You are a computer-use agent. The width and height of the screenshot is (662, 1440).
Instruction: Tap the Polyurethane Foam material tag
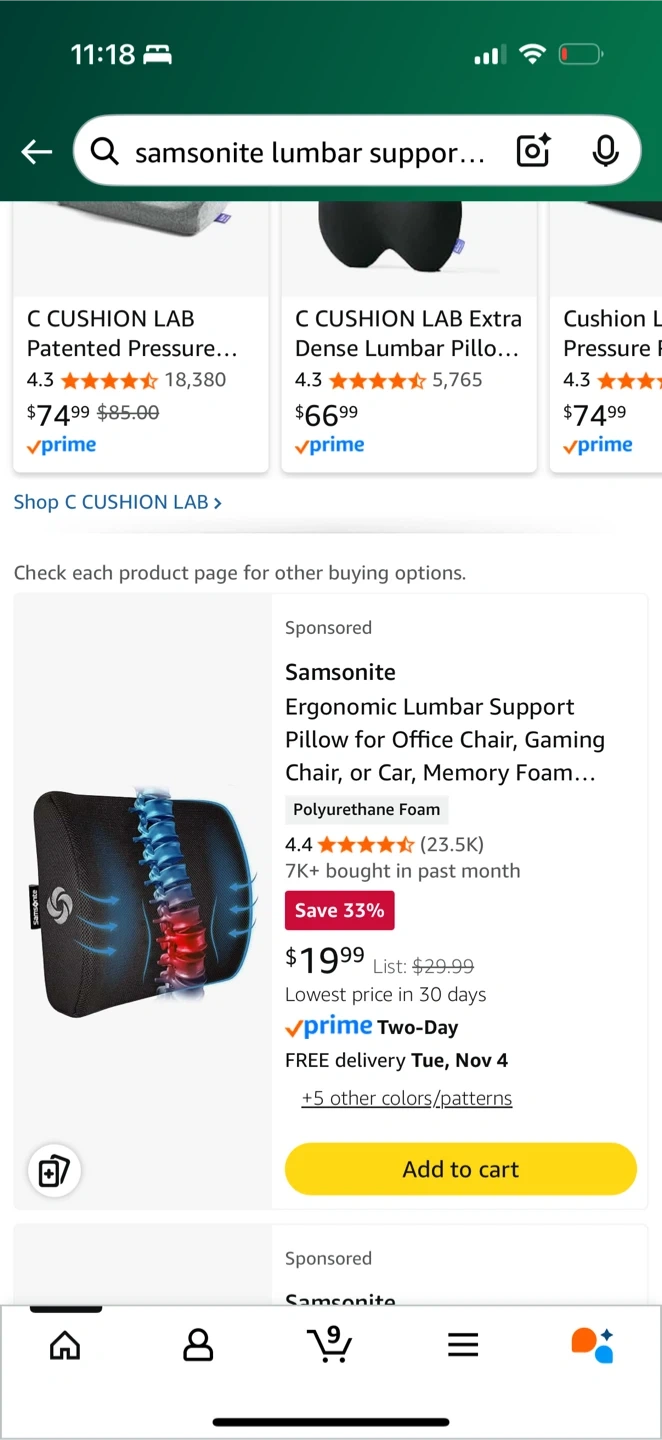click(x=366, y=809)
